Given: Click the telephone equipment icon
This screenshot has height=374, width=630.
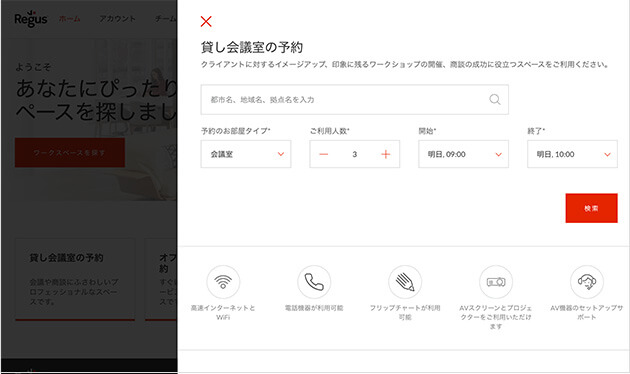Looking at the screenshot, I should point(314,282).
